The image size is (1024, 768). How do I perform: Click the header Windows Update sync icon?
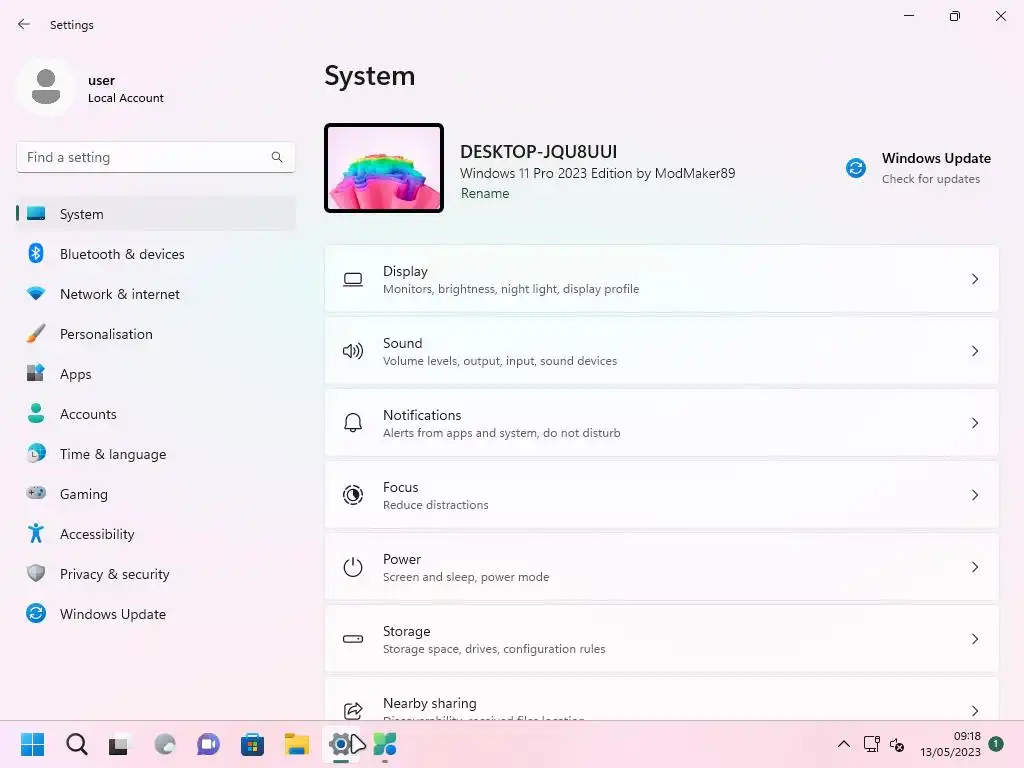click(856, 168)
